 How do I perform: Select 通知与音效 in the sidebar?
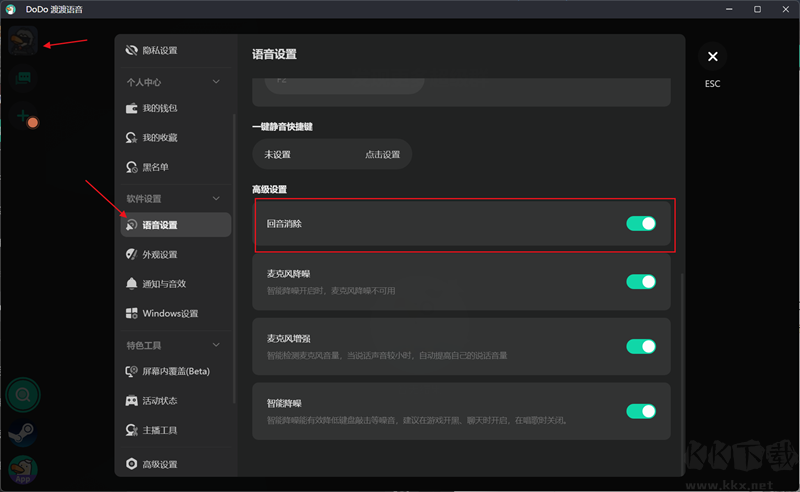click(x=176, y=284)
